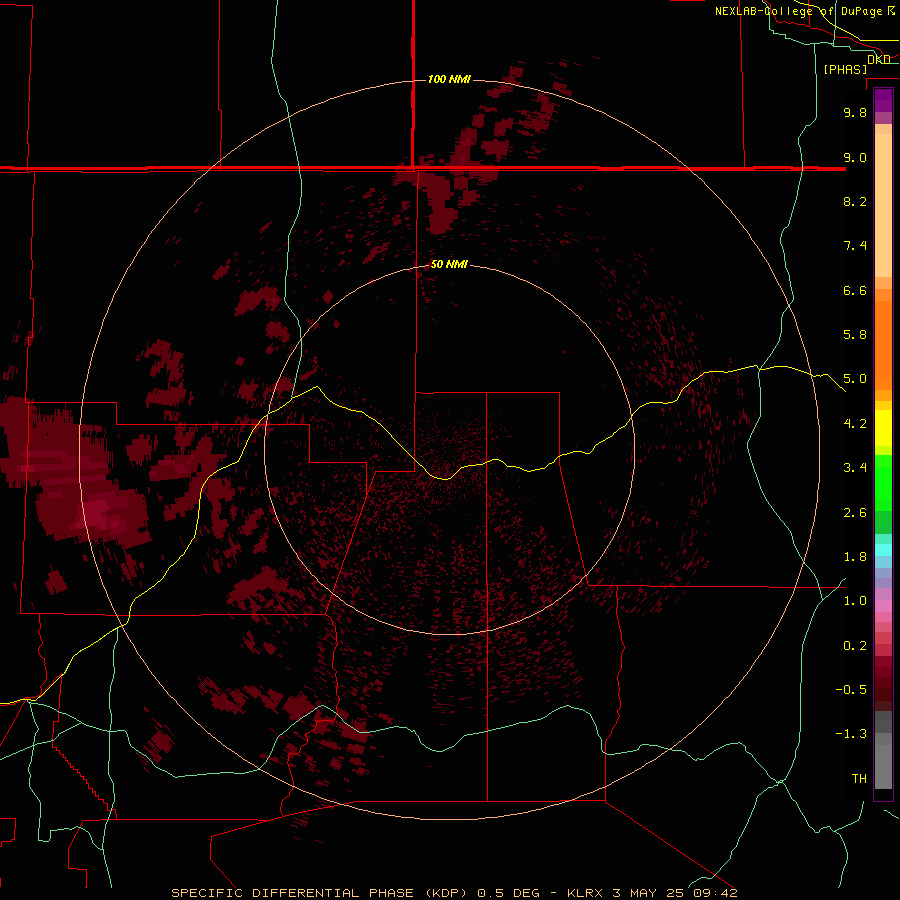Click the 0.2 scale value
This screenshot has height=900, width=900.
[855, 646]
